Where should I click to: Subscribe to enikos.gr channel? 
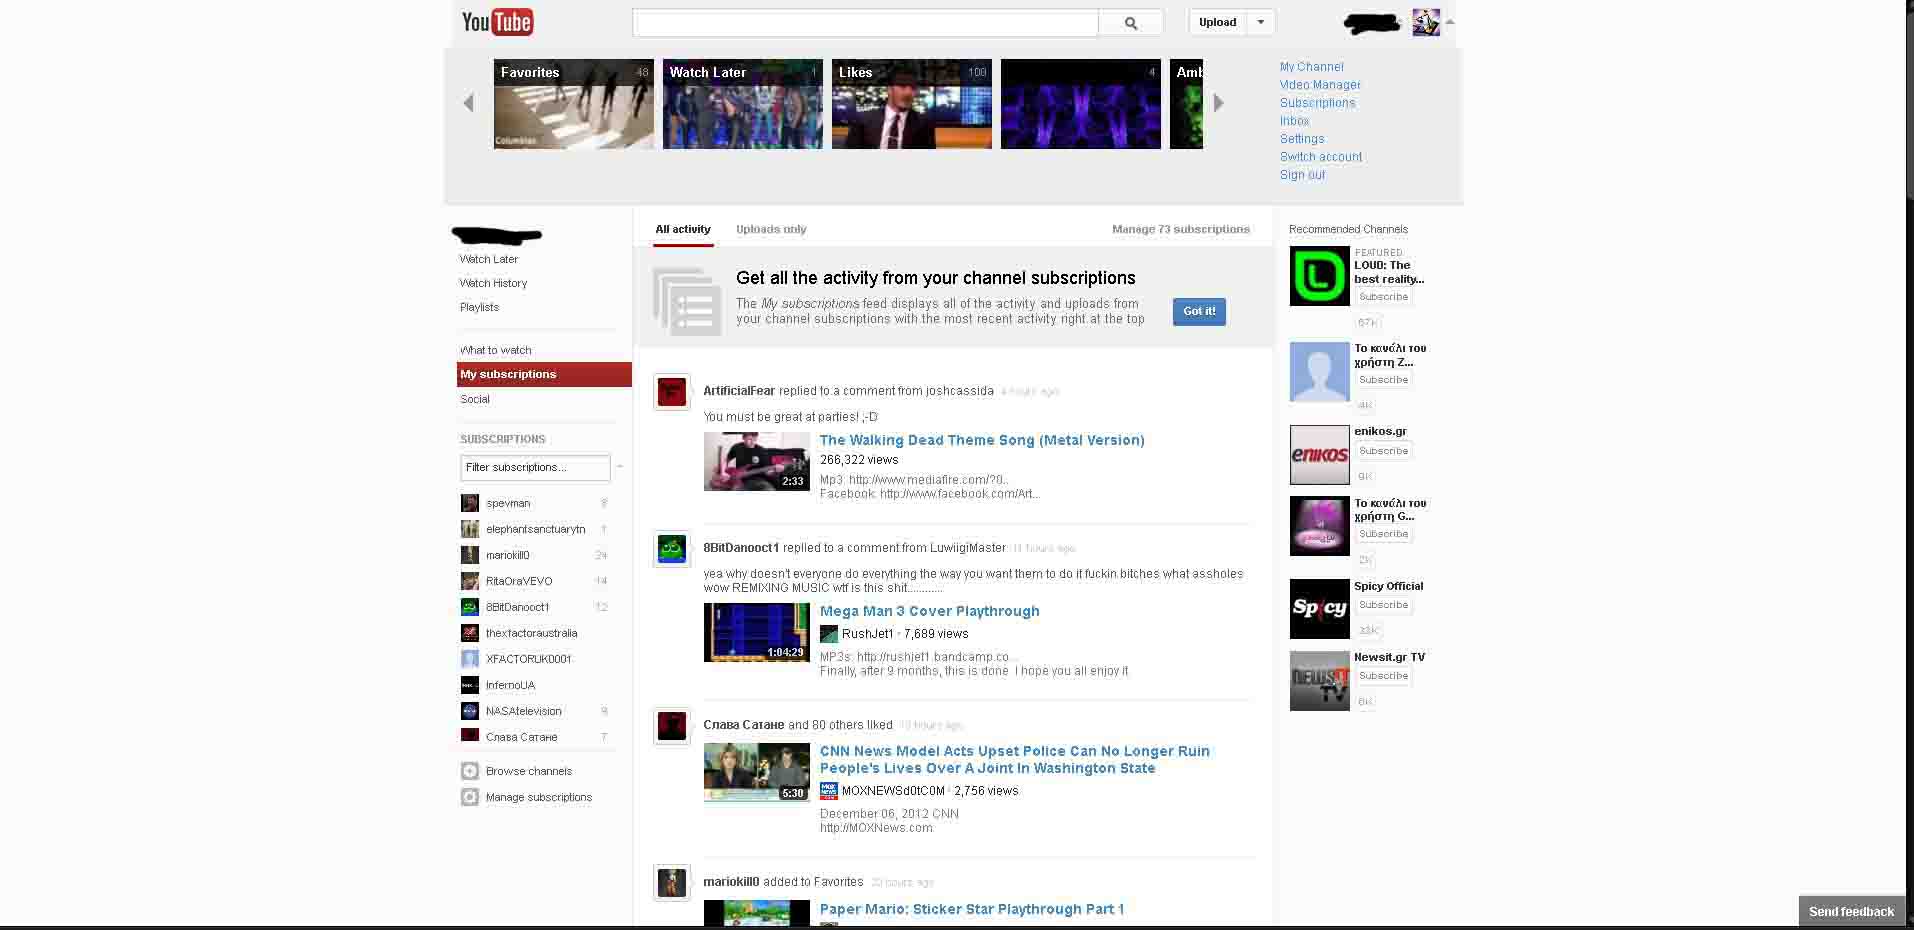point(1383,451)
